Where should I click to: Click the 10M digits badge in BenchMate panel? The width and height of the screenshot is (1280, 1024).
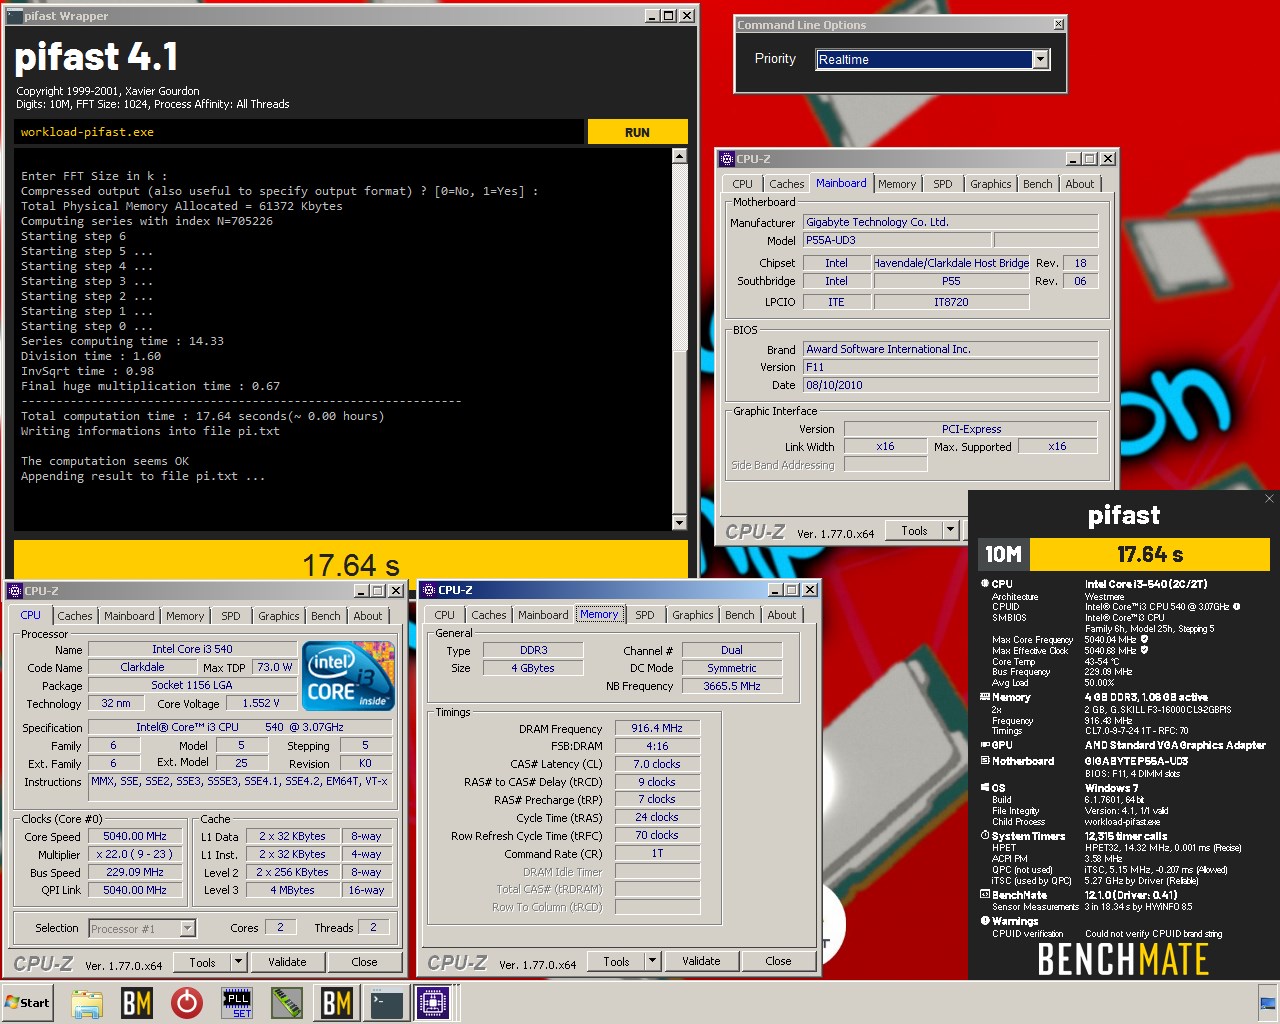tap(1003, 554)
